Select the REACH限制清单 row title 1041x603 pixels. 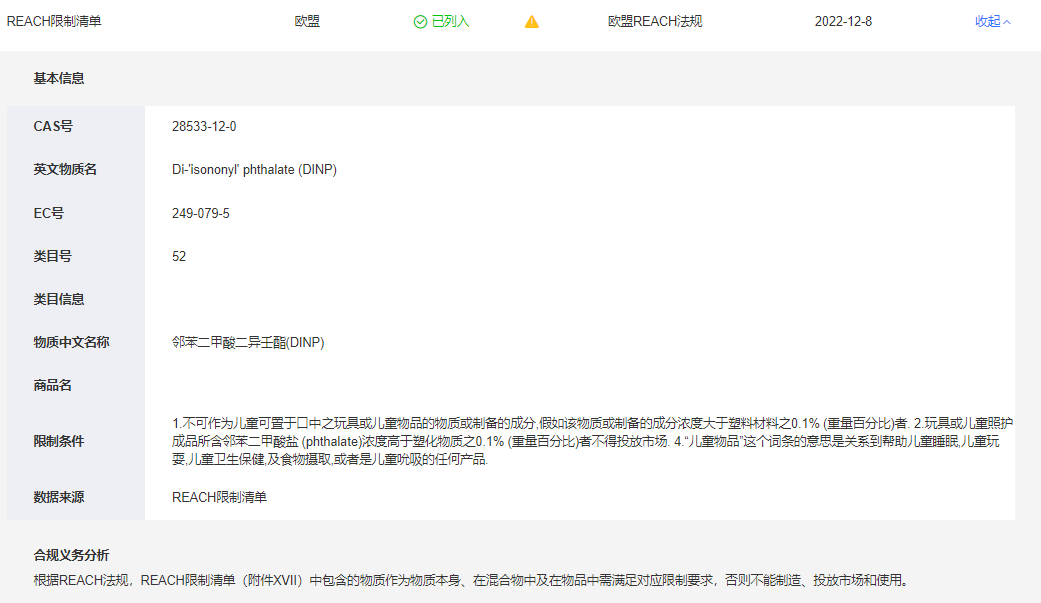pyautogui.click(x=54, y=22)
